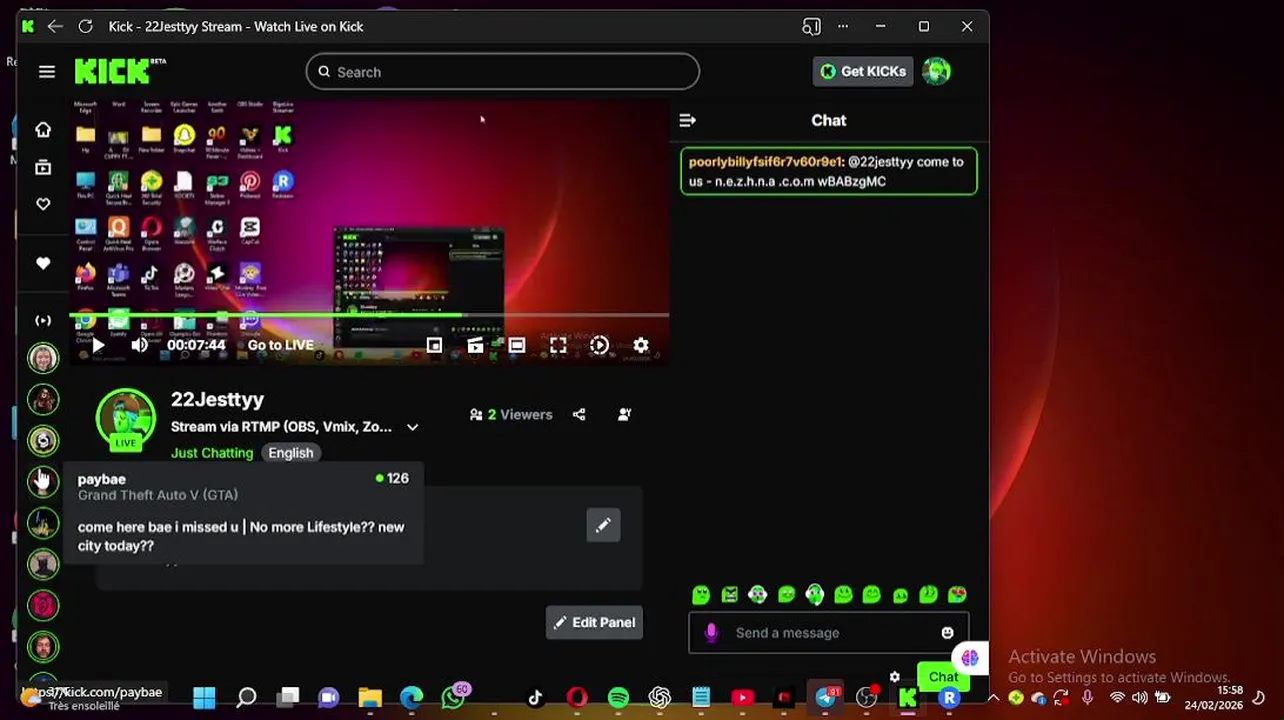This screenshot has height=720, width=1284.
Task: Open the paybae sidebar channel avatar
Action: [x=43, y=481]
